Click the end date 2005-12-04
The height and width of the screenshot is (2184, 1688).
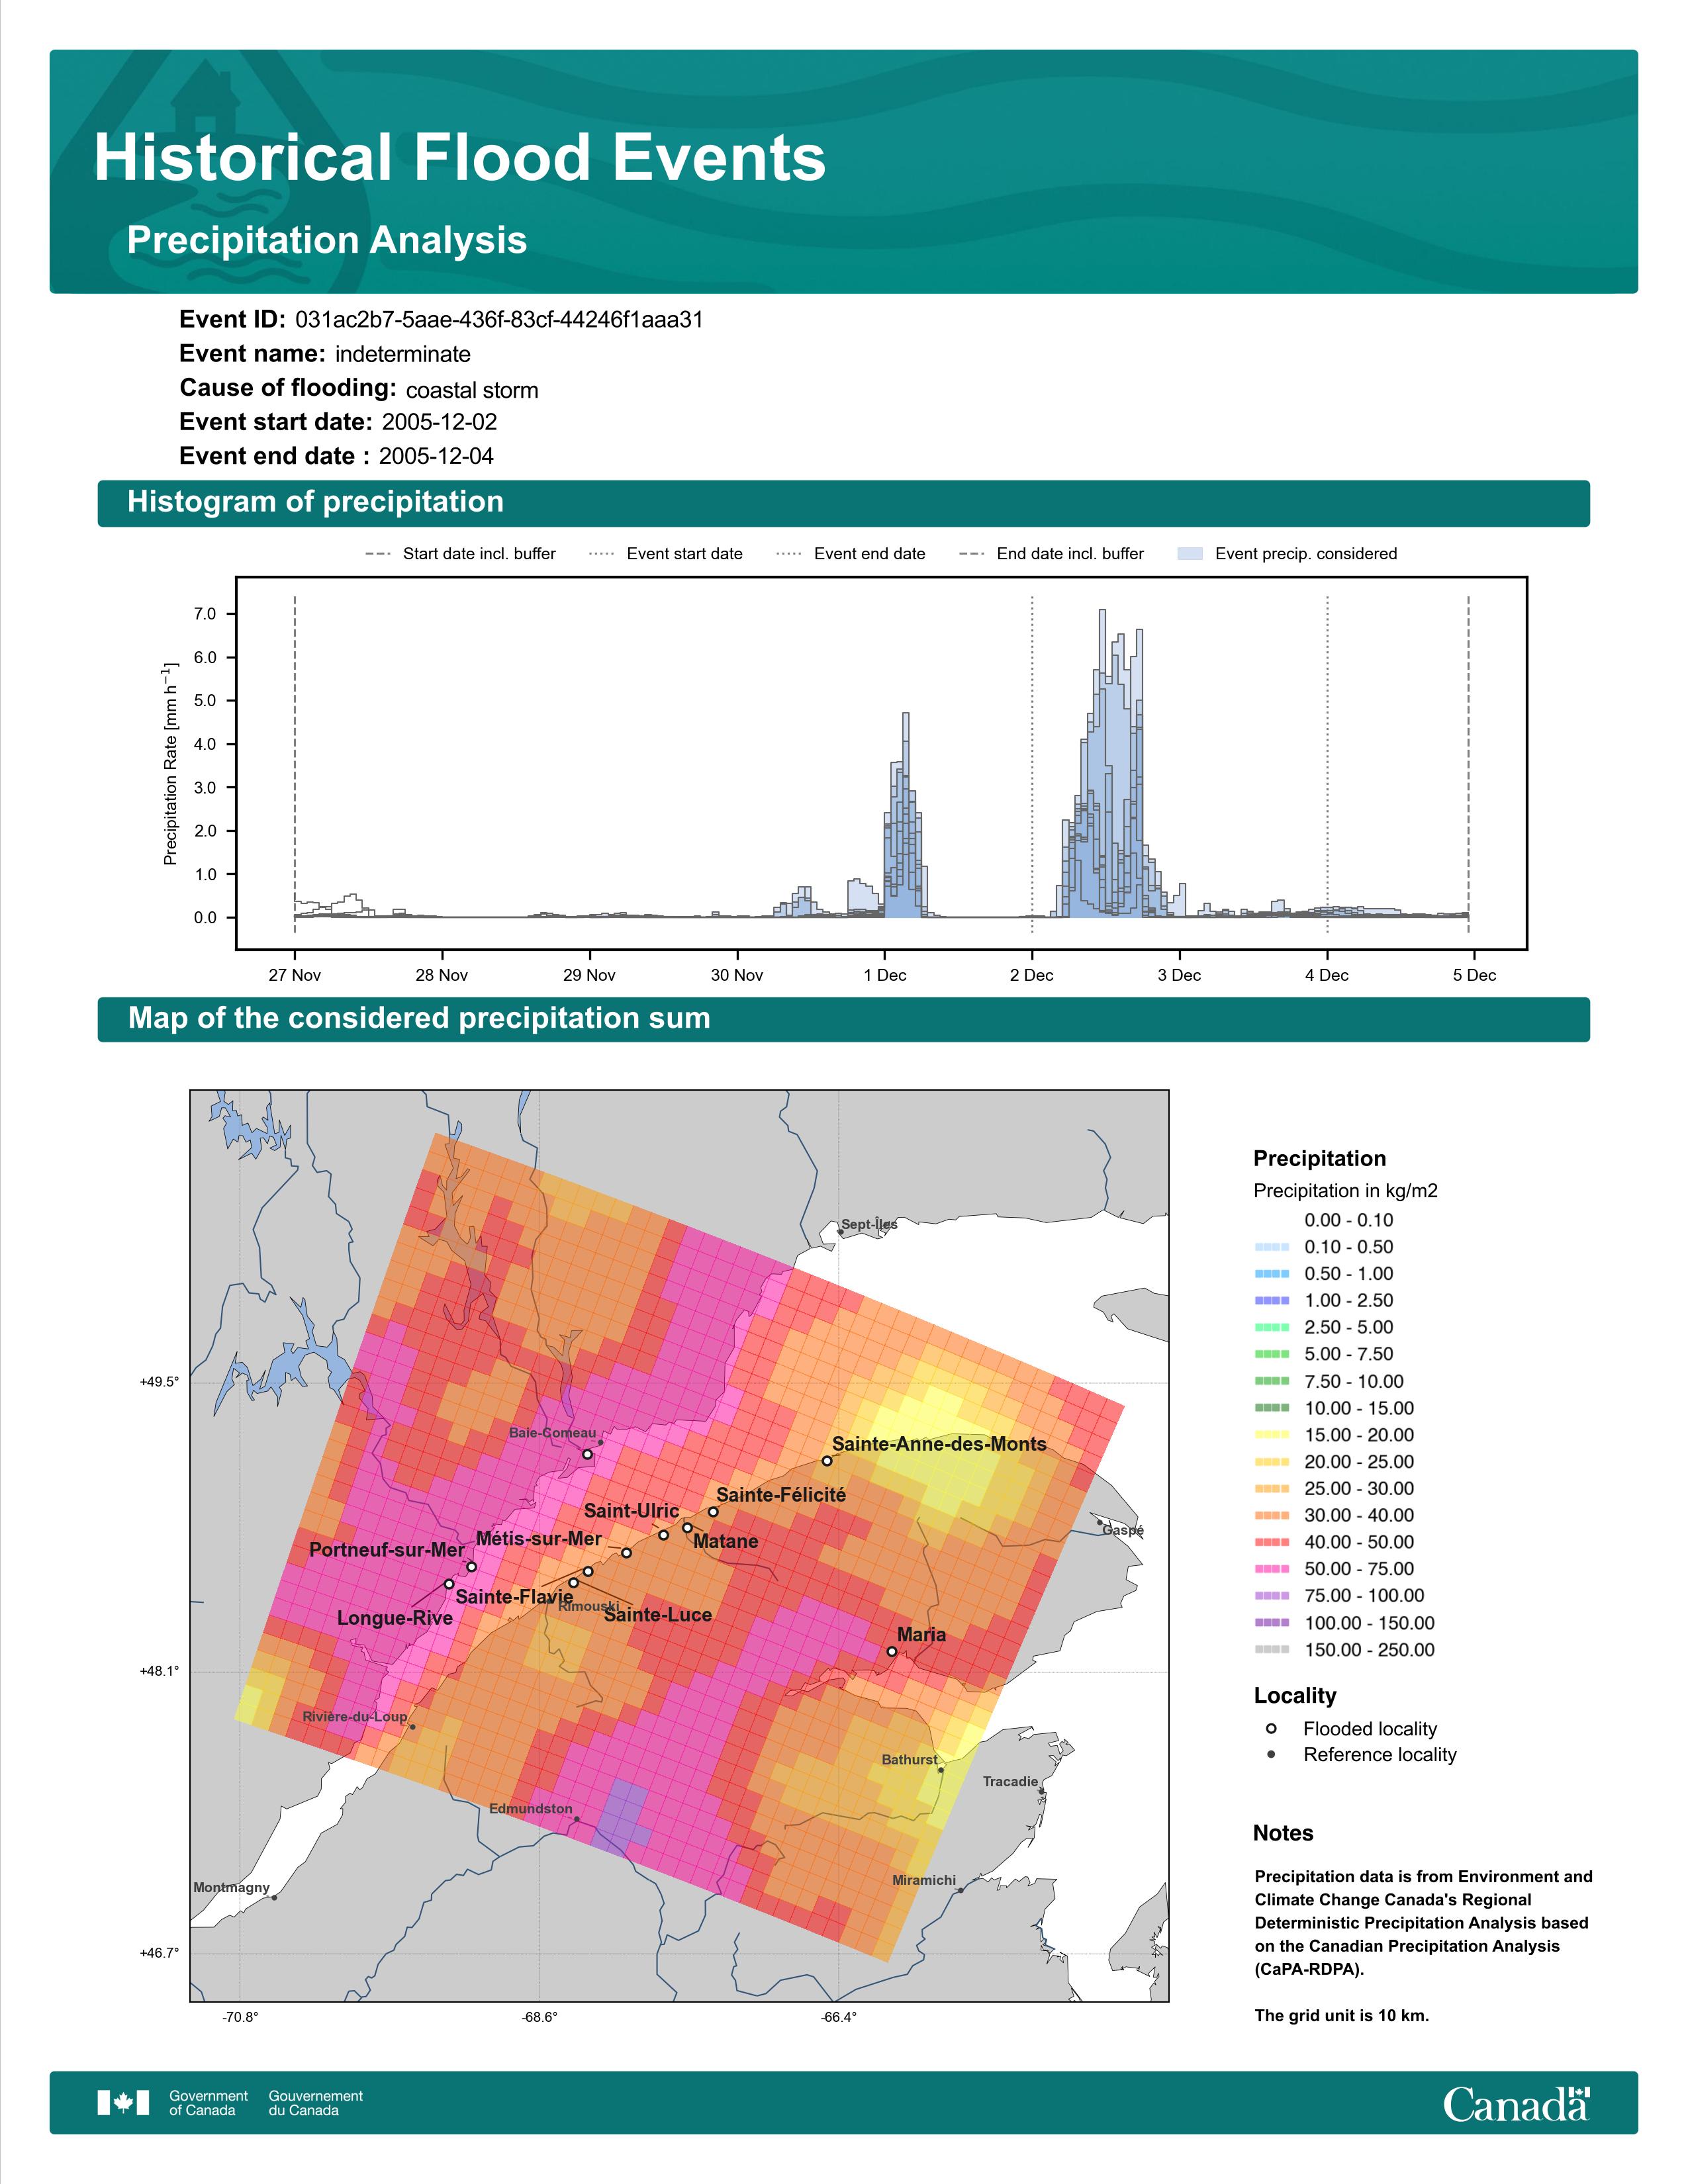point(436,456)
